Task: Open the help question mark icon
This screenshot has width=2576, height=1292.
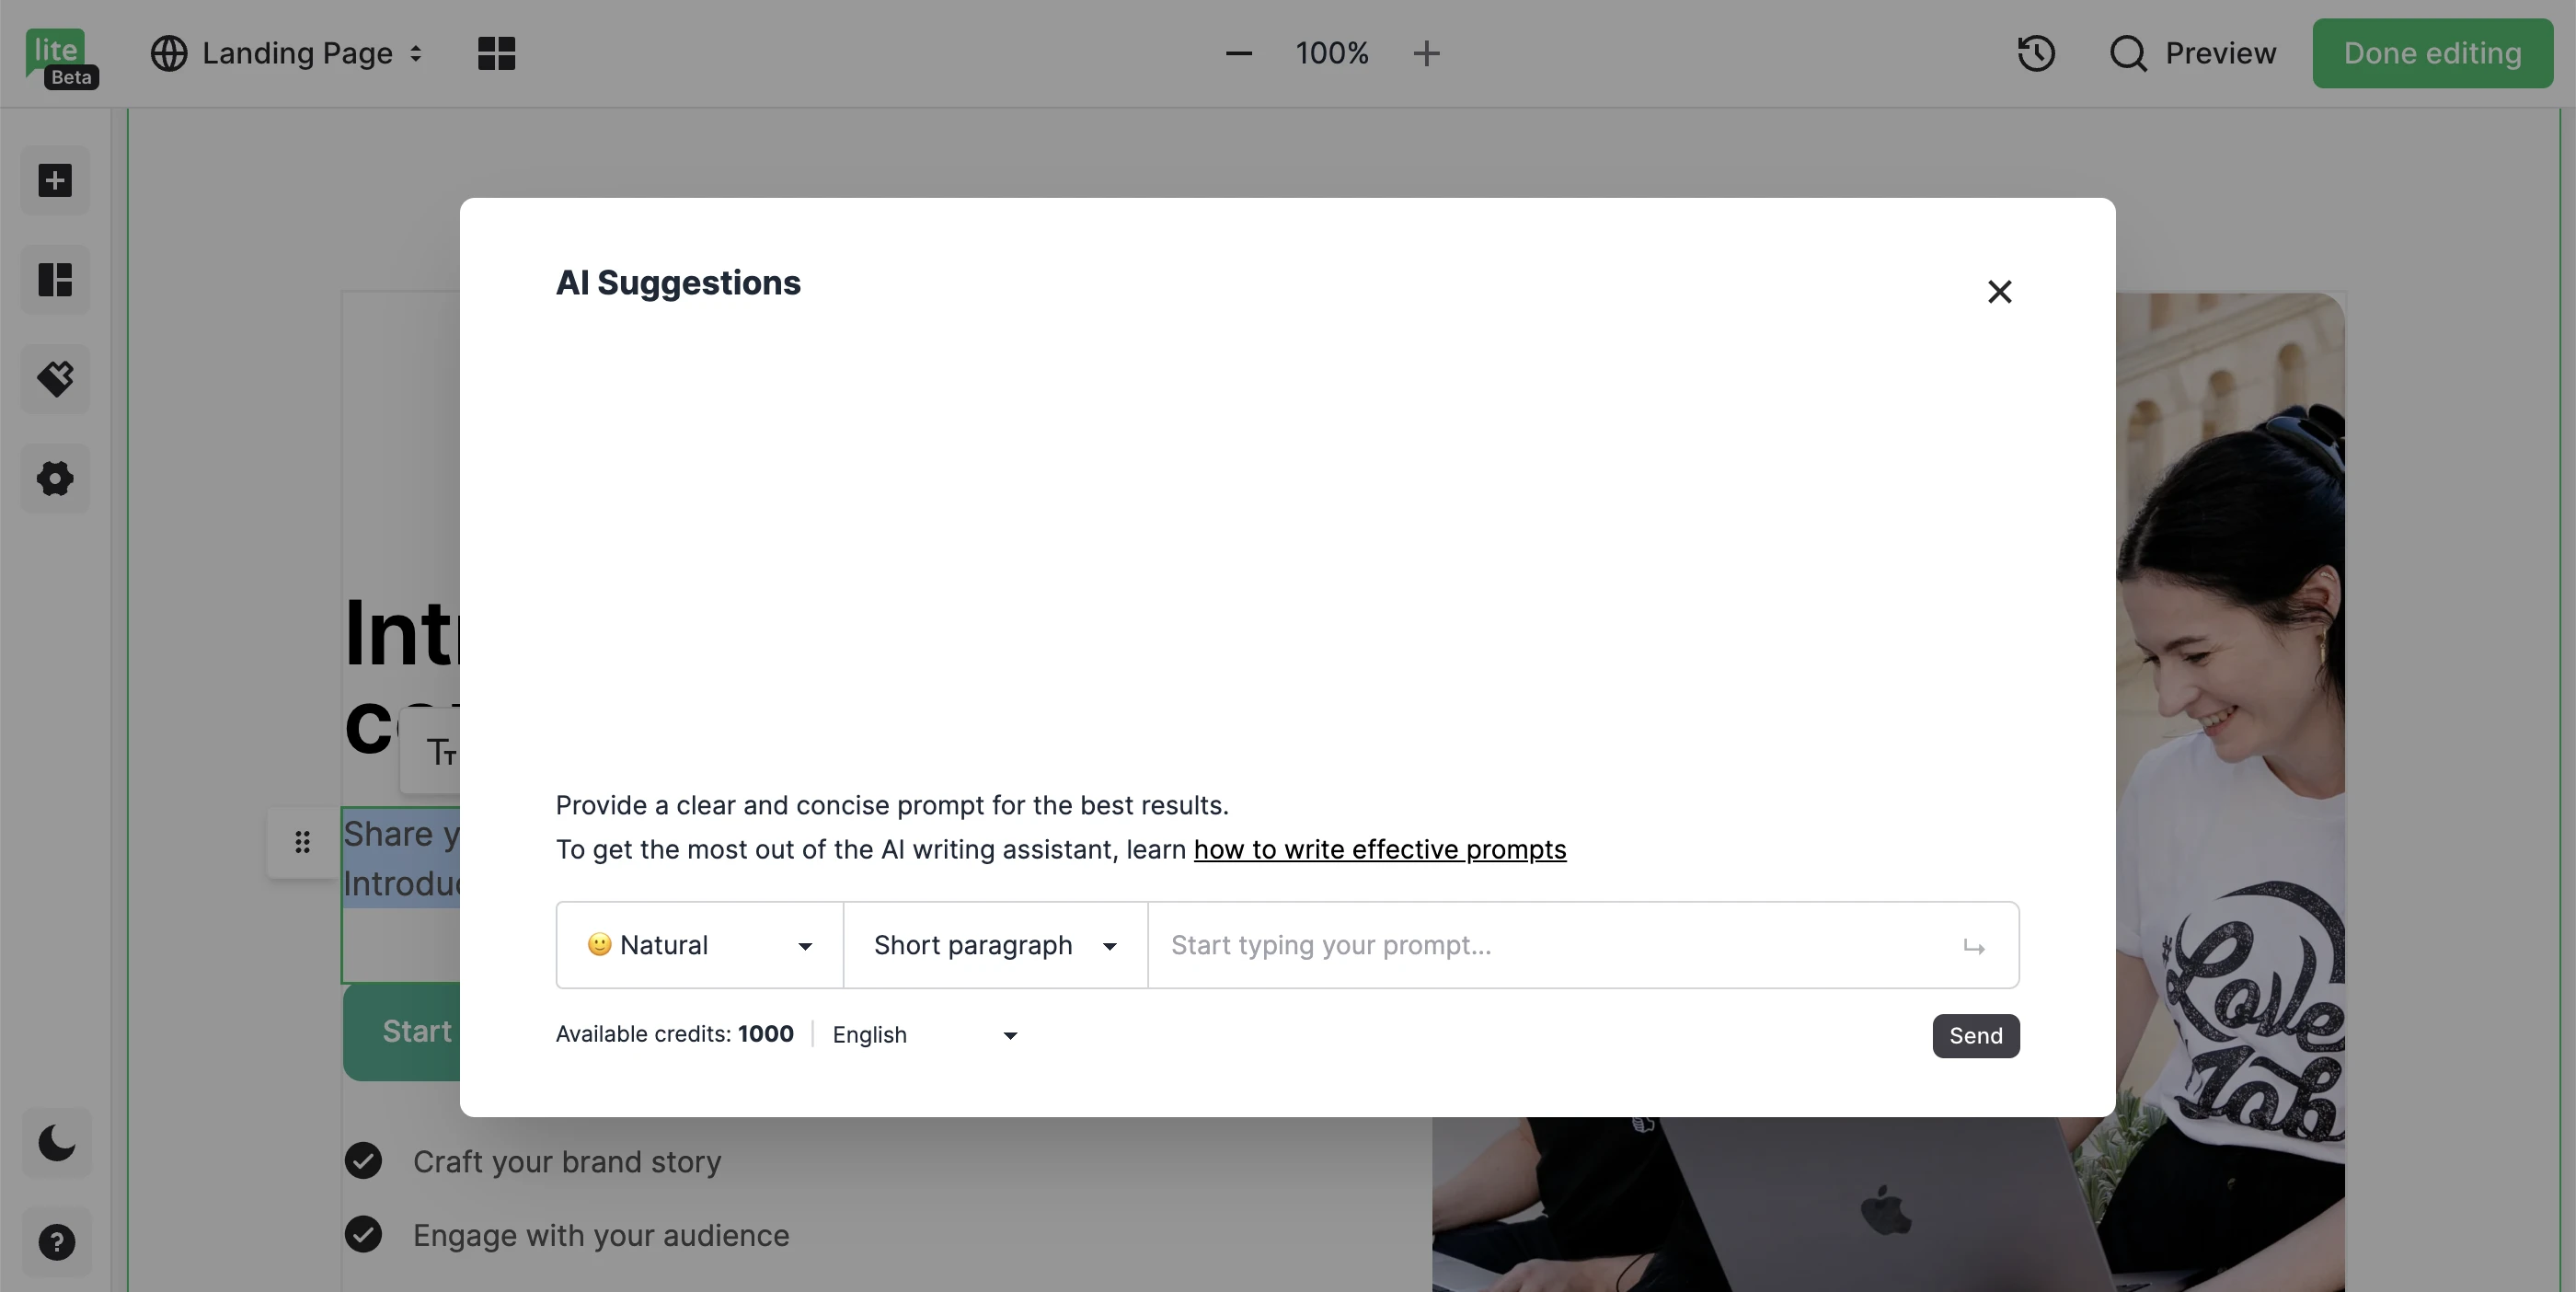Action: [56, 1242]
